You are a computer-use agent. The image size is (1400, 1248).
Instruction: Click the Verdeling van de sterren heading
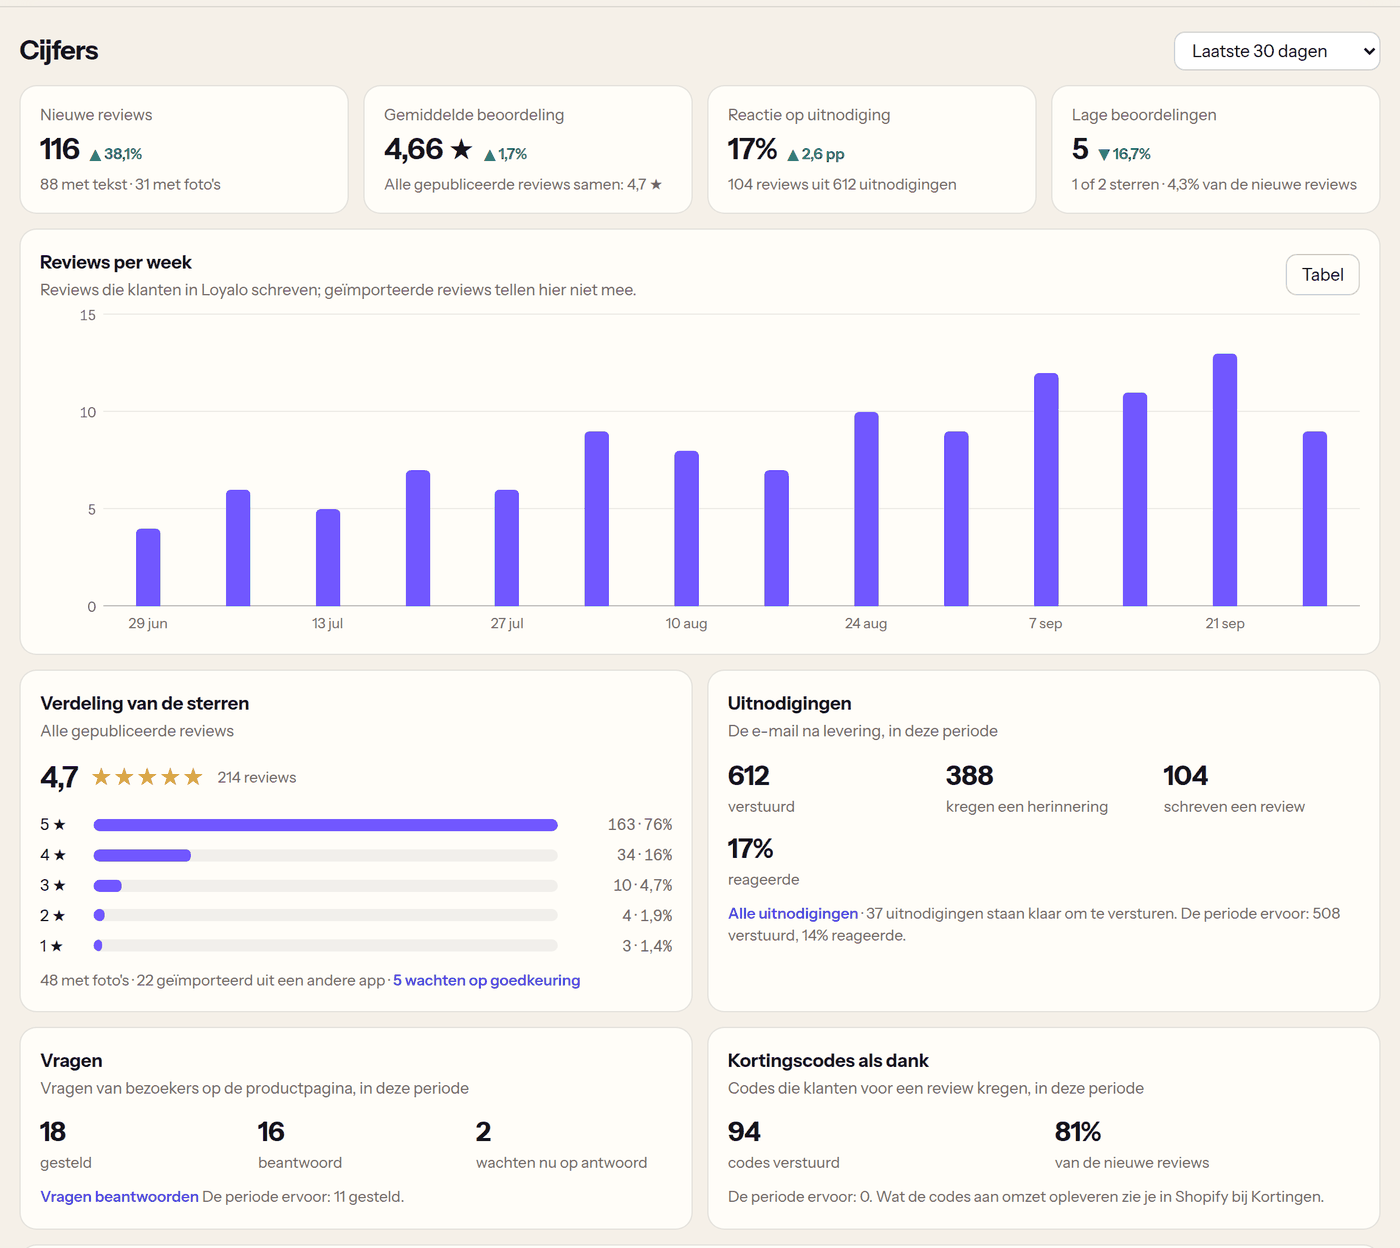(145, 703)
